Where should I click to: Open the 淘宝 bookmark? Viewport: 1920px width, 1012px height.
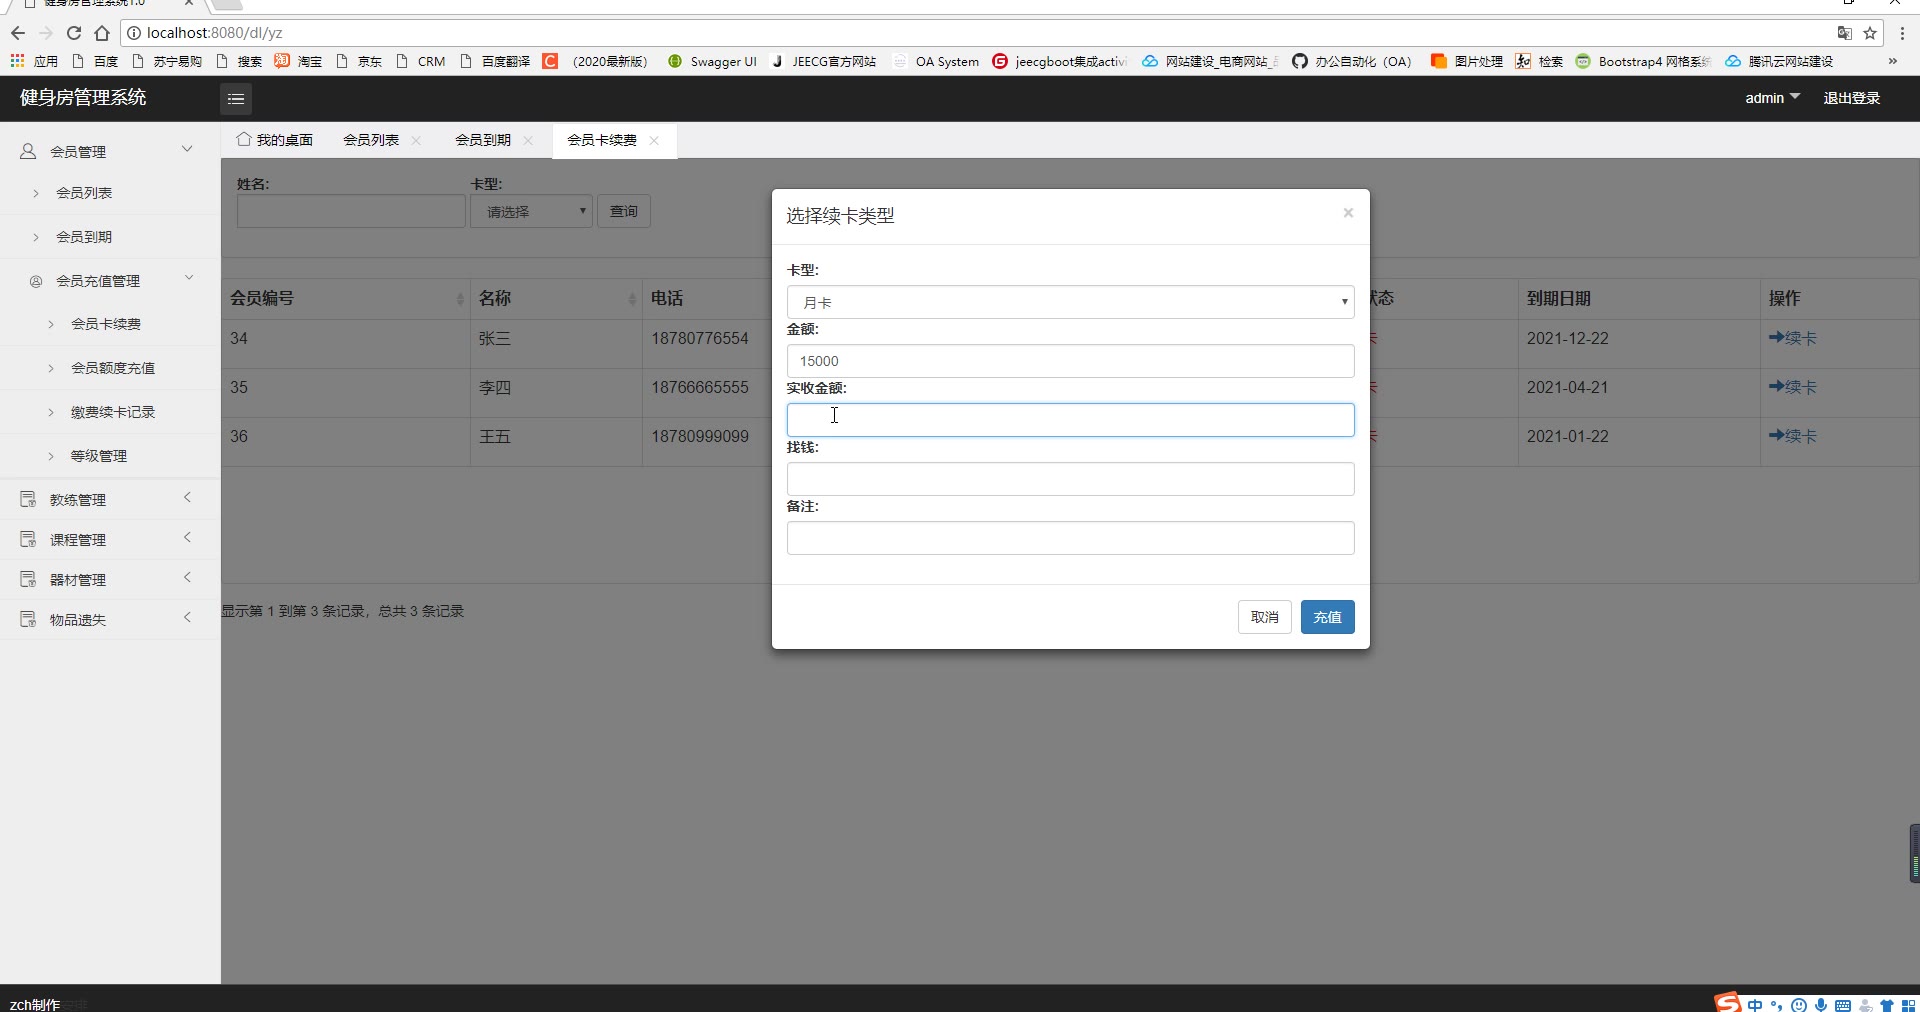298,61
